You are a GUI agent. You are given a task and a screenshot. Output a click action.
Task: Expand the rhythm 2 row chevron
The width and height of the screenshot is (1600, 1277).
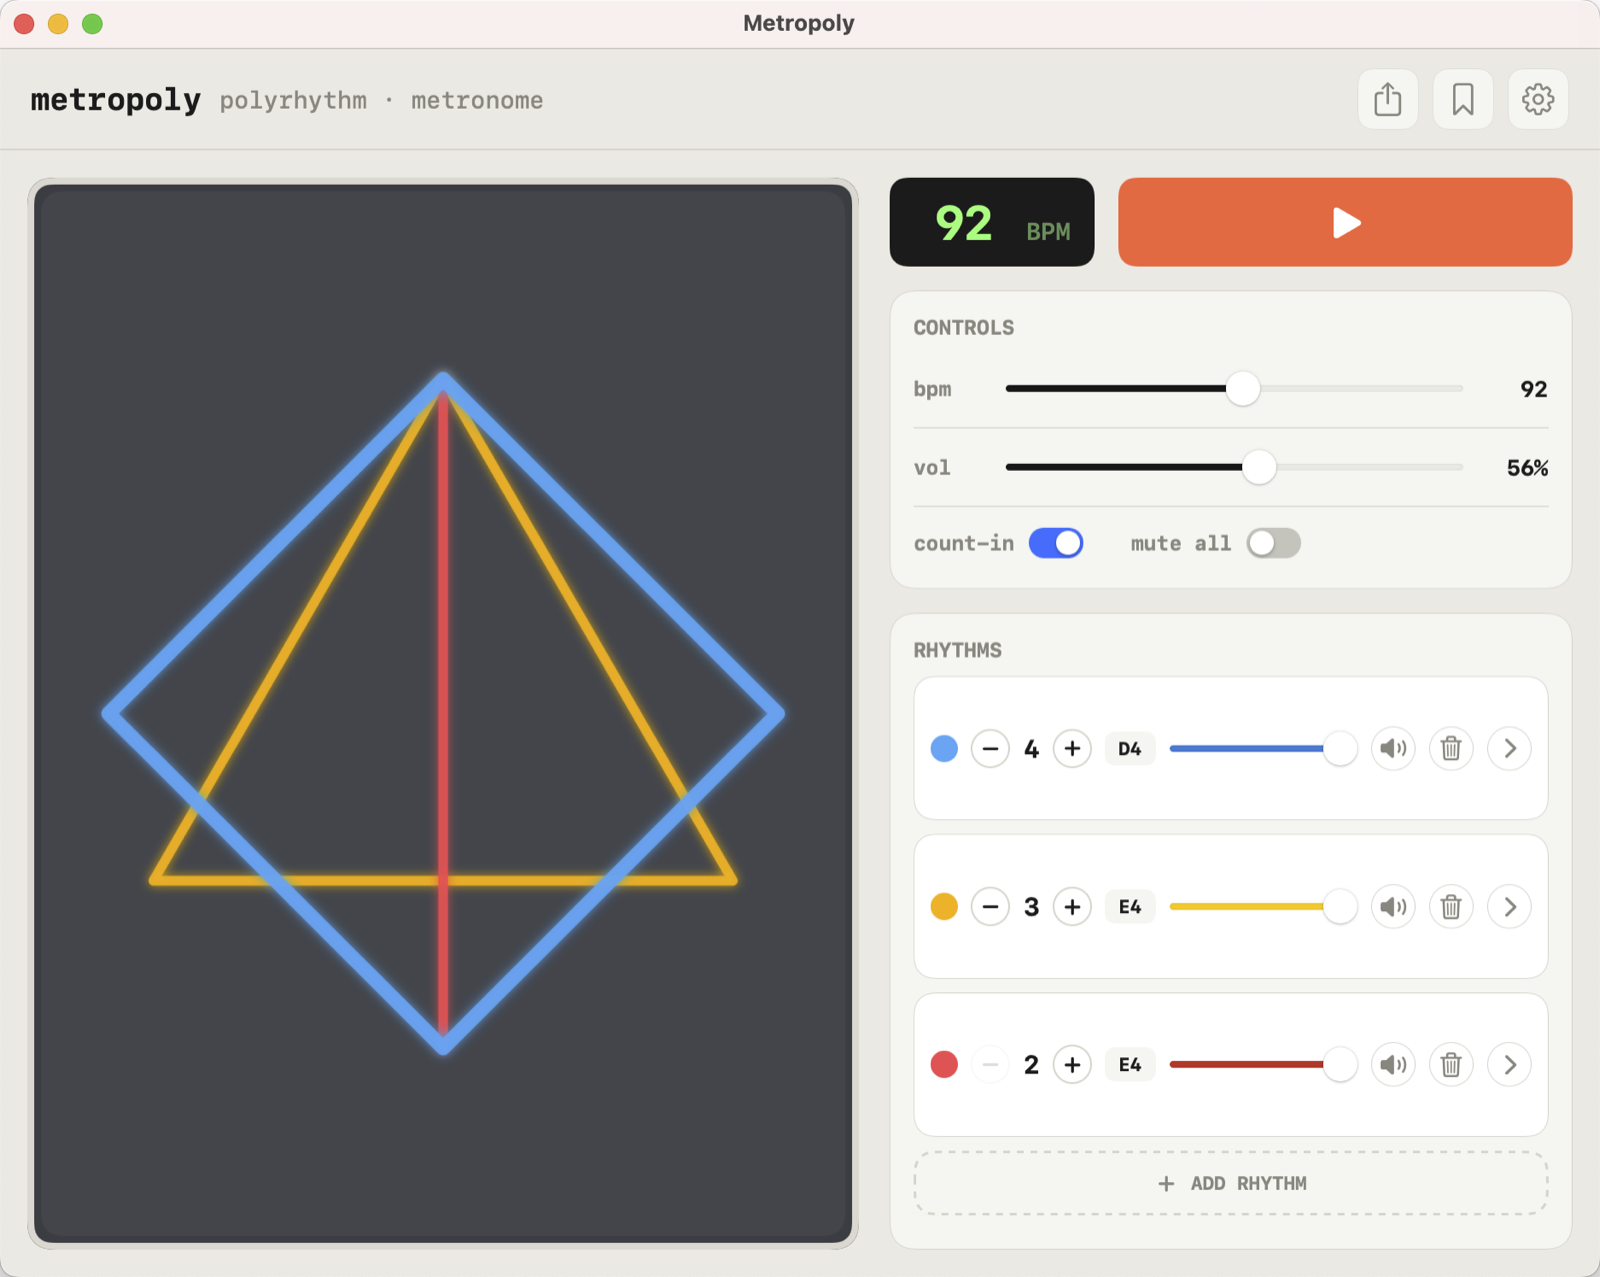1510,1064
